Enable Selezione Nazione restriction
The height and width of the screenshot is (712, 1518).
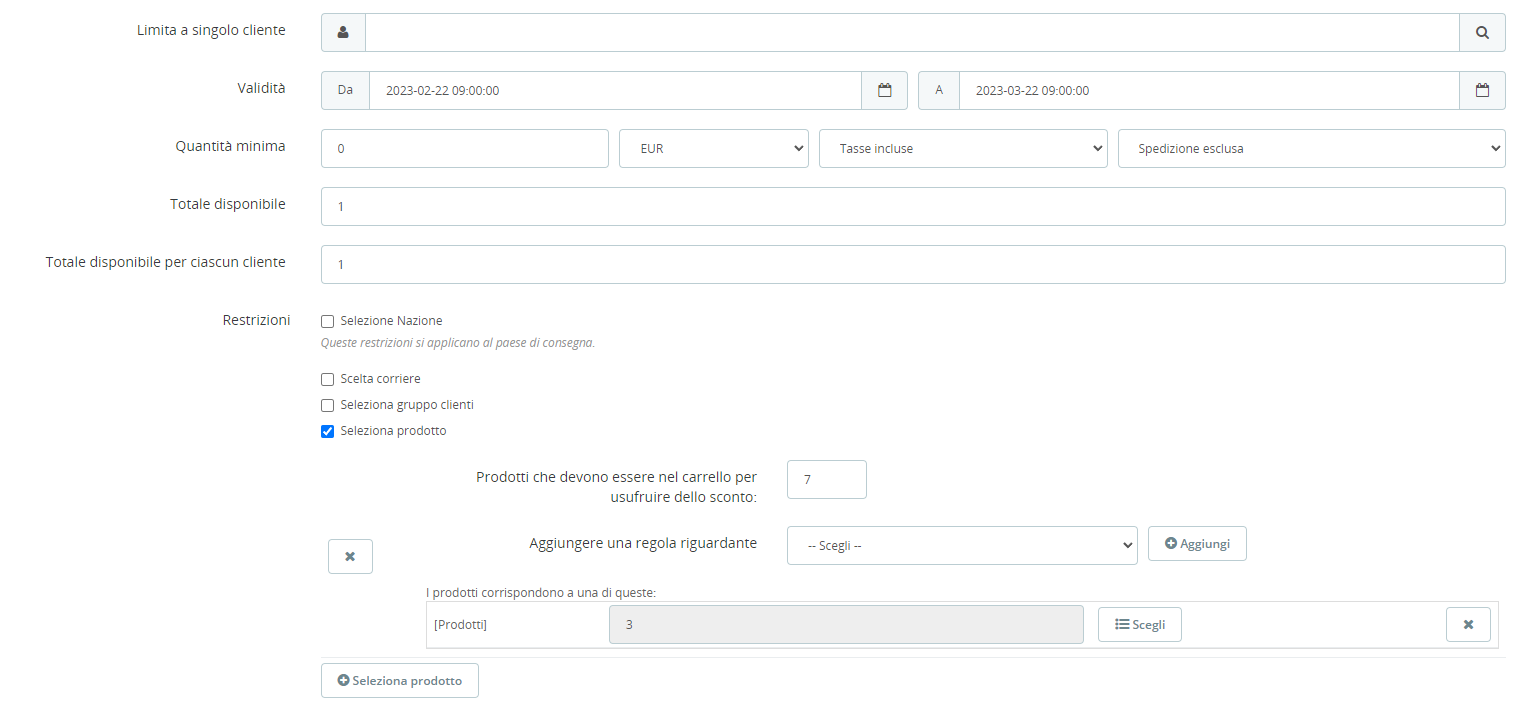point(327,322)
